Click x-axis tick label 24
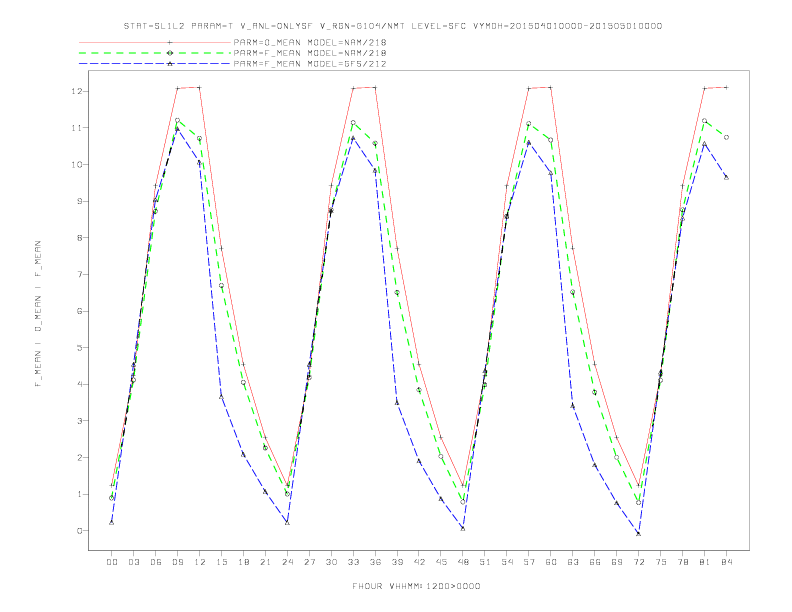The image size is (792, 612). tap(287, 562)
